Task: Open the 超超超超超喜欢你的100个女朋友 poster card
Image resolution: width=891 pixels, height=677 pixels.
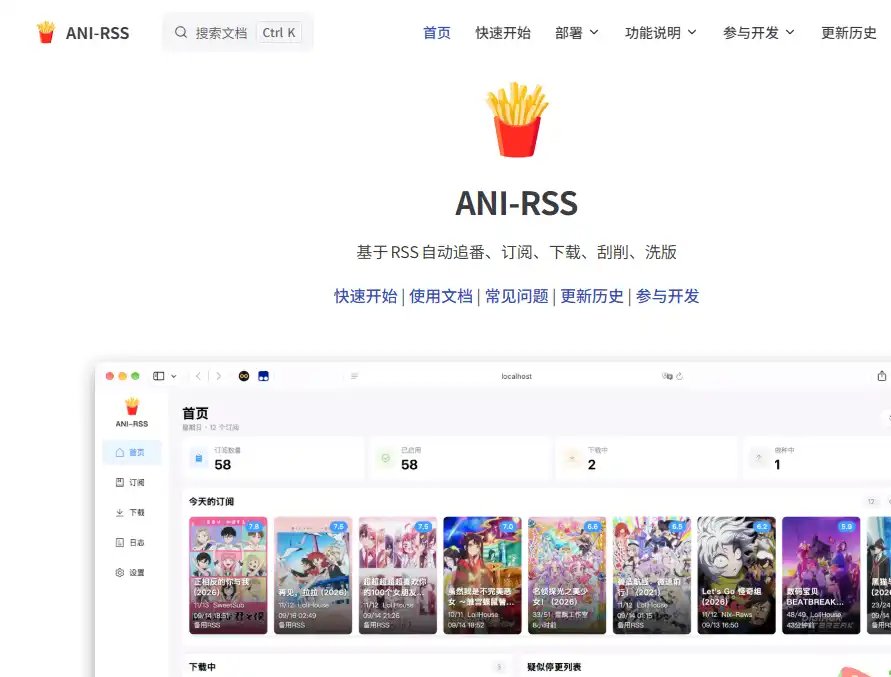Action: click(x=397, y=575)
